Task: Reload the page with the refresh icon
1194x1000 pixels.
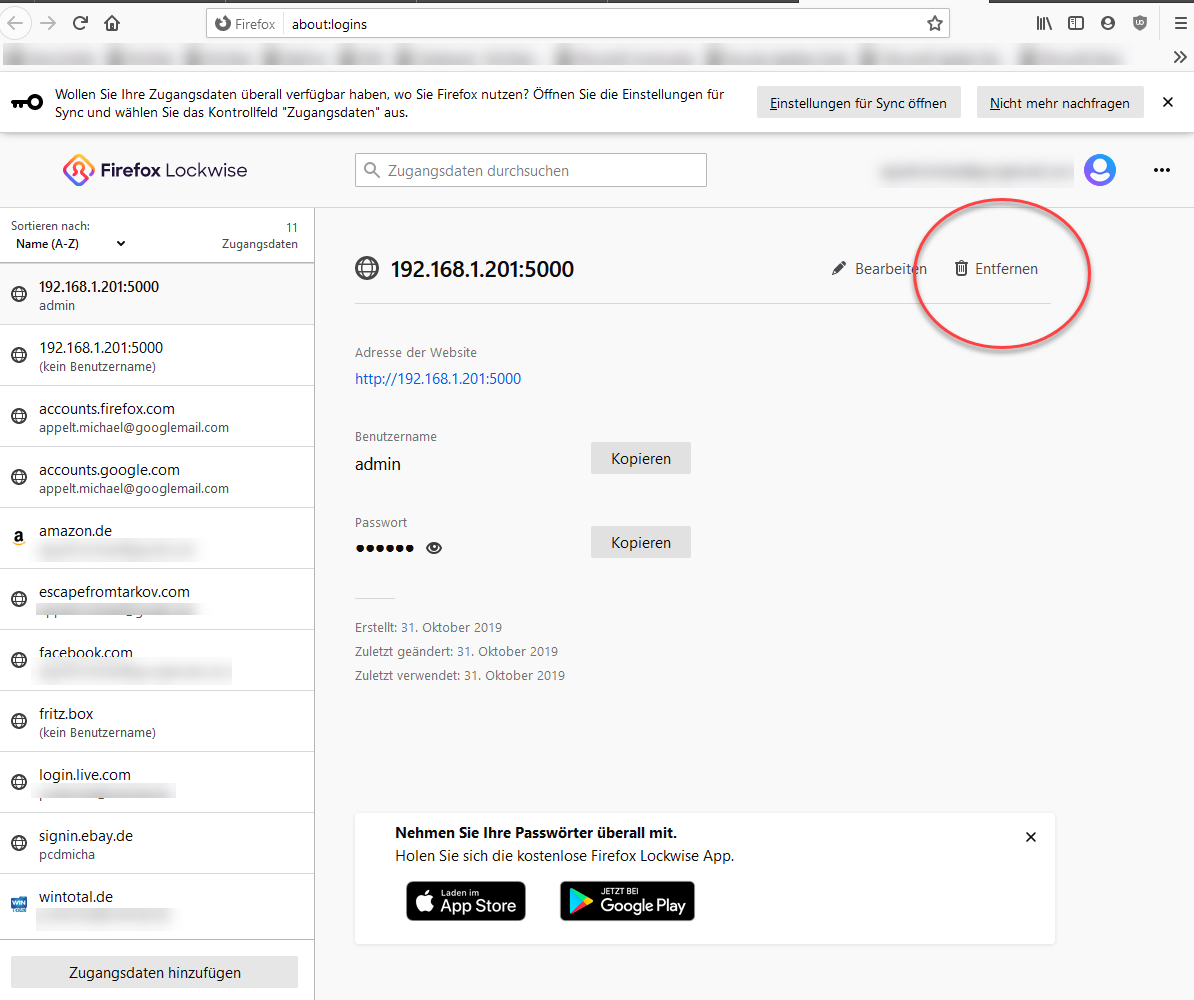Action: click(x=80, y=24)
